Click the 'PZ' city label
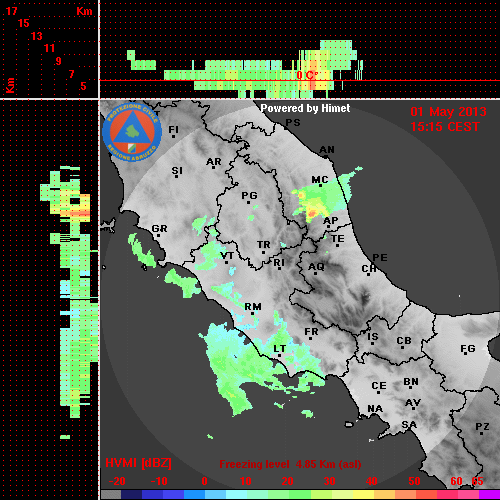 coord(482,427)
